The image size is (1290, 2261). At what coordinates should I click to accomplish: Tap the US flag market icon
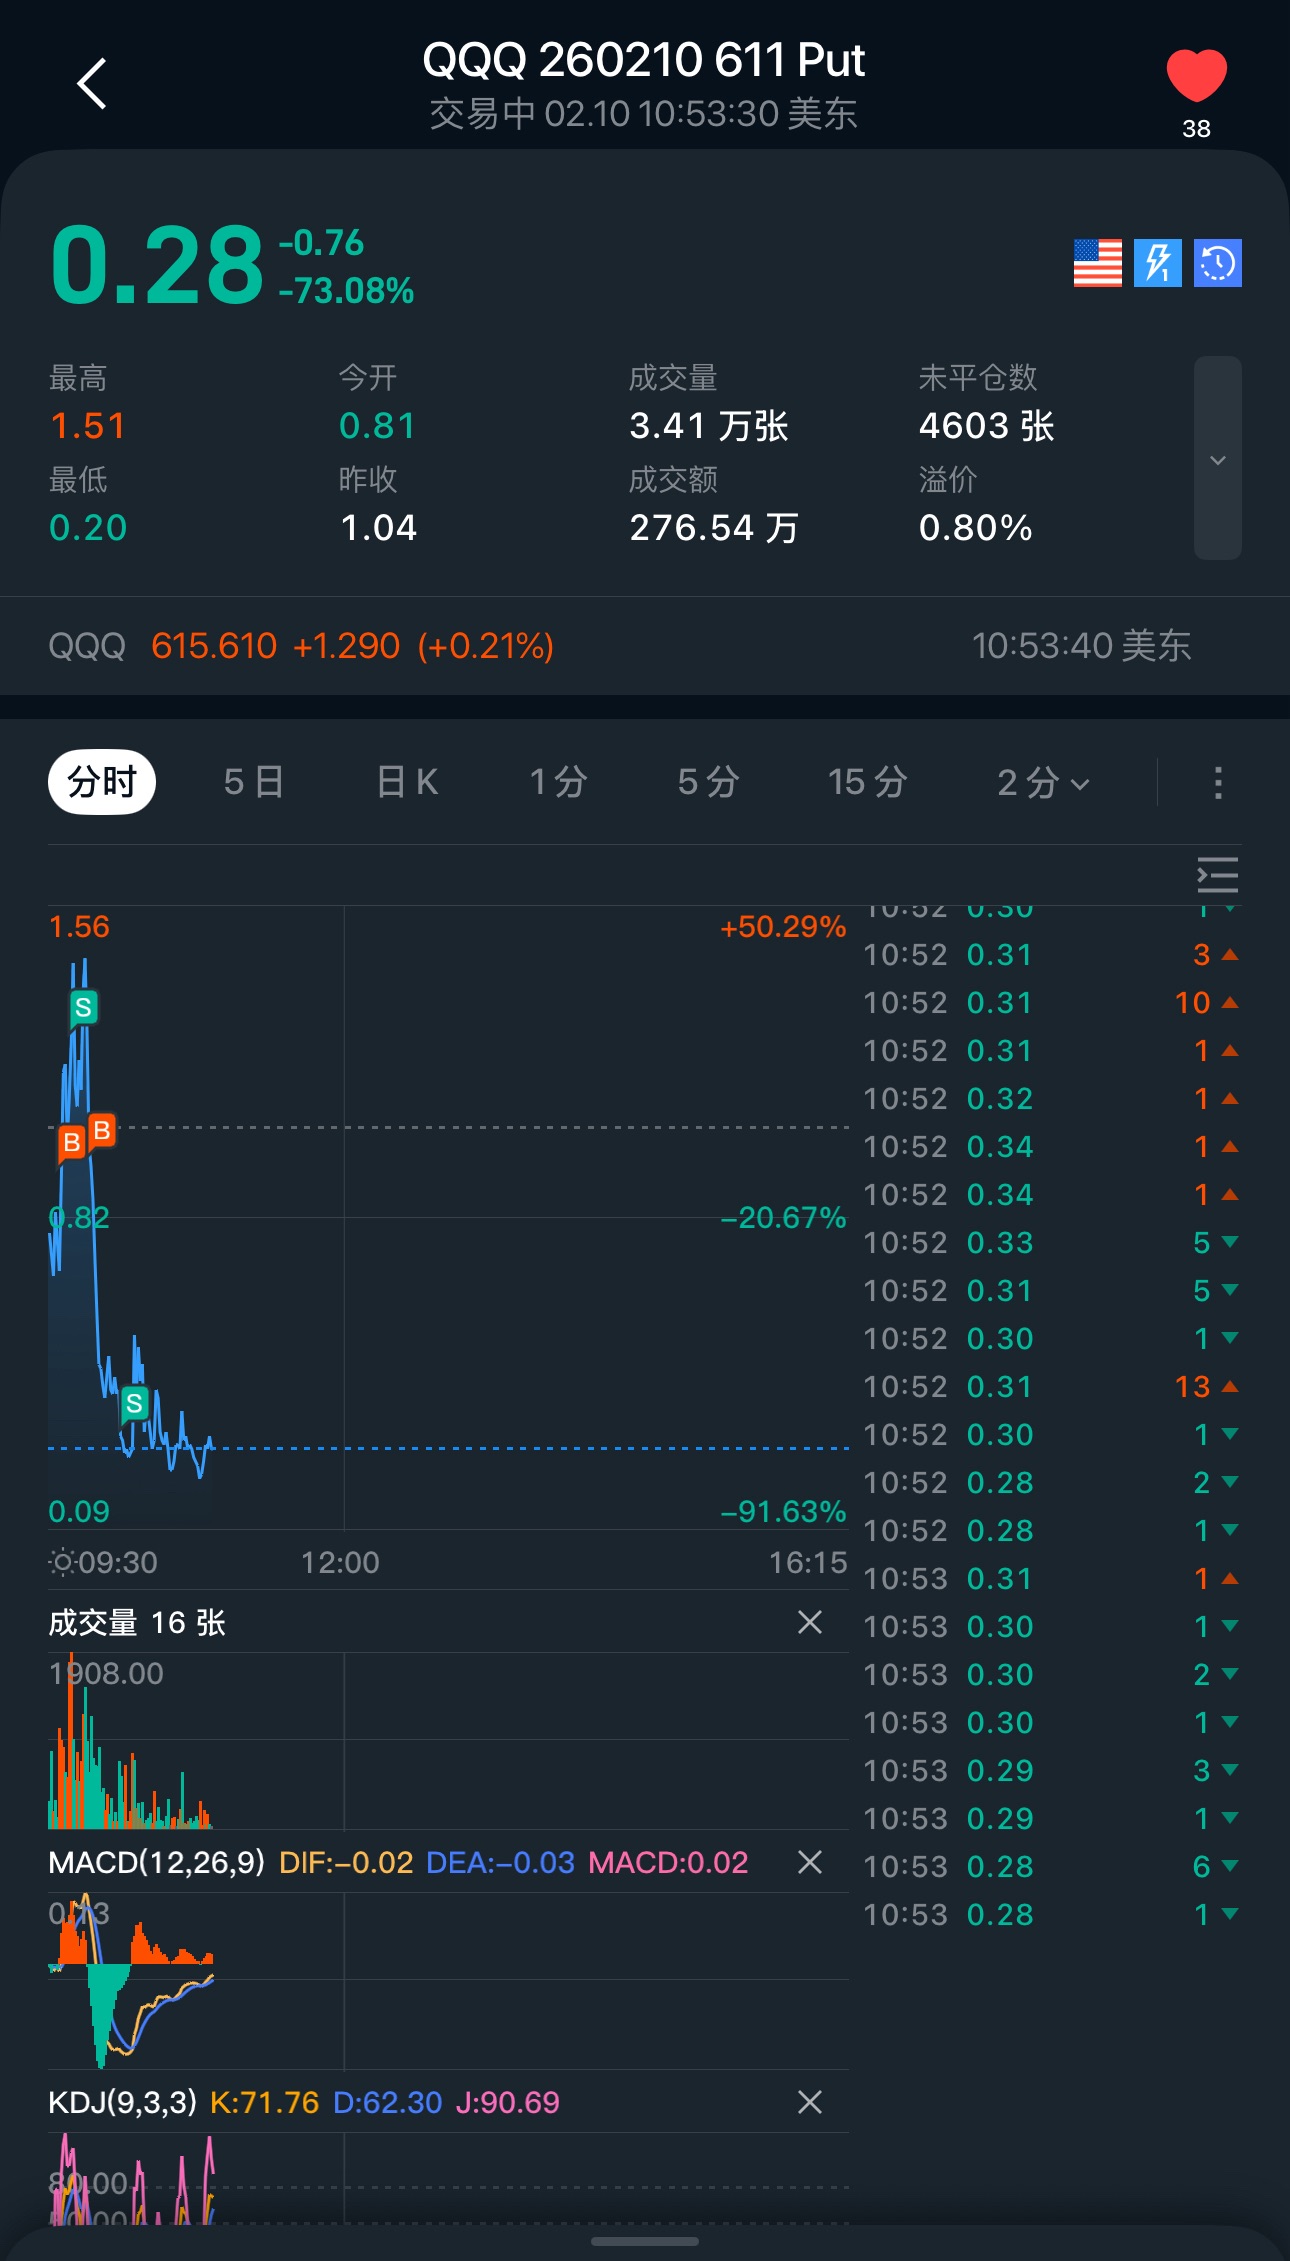pyautogui.click(x=1097, y=263)
